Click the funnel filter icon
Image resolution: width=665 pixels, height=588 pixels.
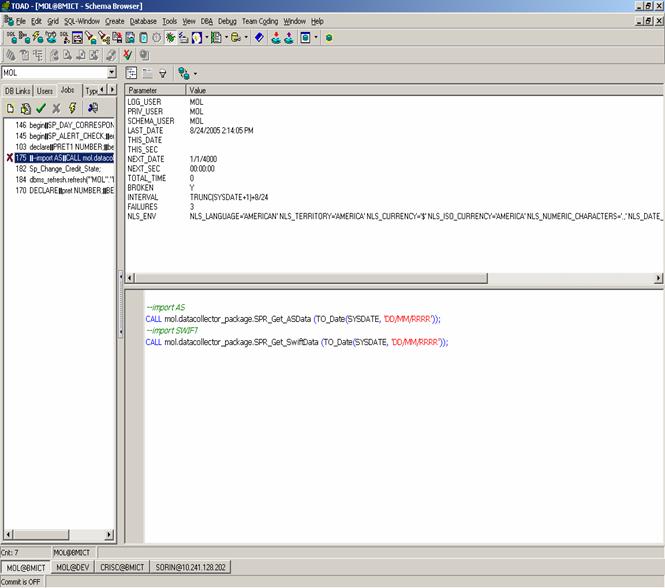coord(162,73)
